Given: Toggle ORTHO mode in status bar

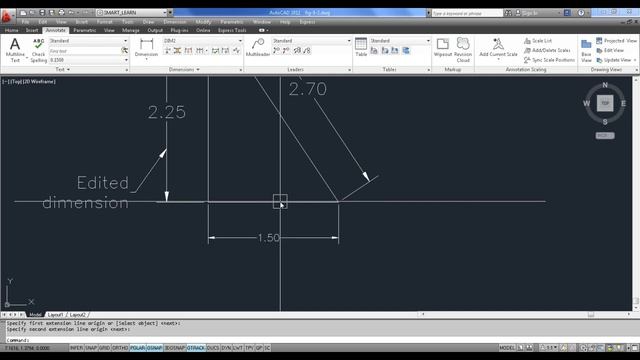Looking at the screenshot, I should click(120, 348).
